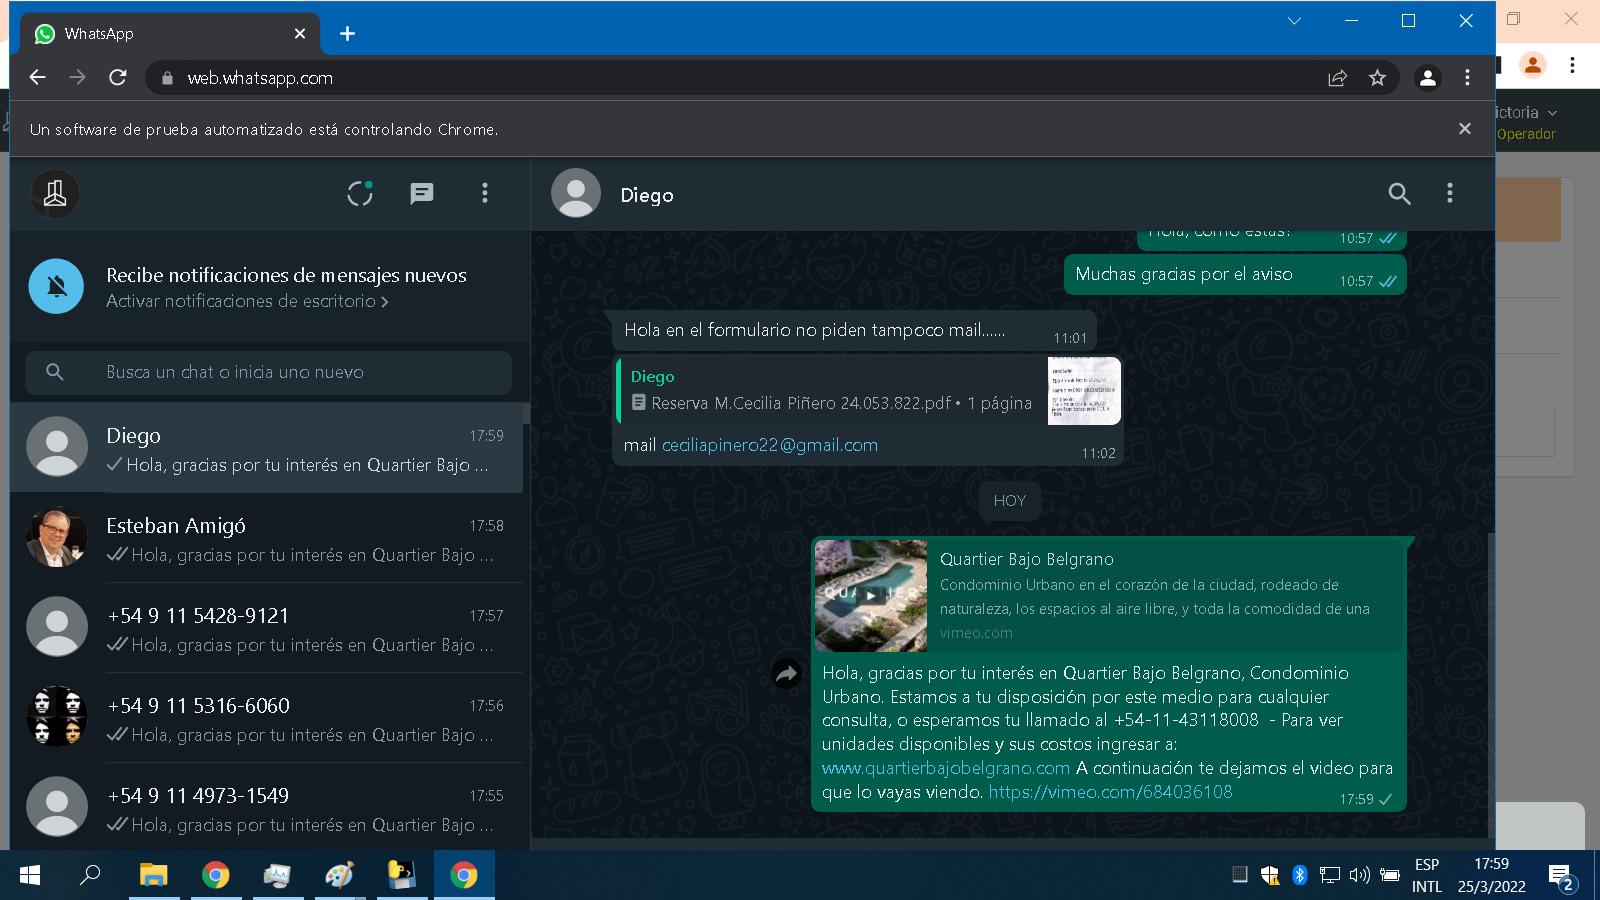
Task: Click the muted notifications bell icon
Action: tap(57, 286)
